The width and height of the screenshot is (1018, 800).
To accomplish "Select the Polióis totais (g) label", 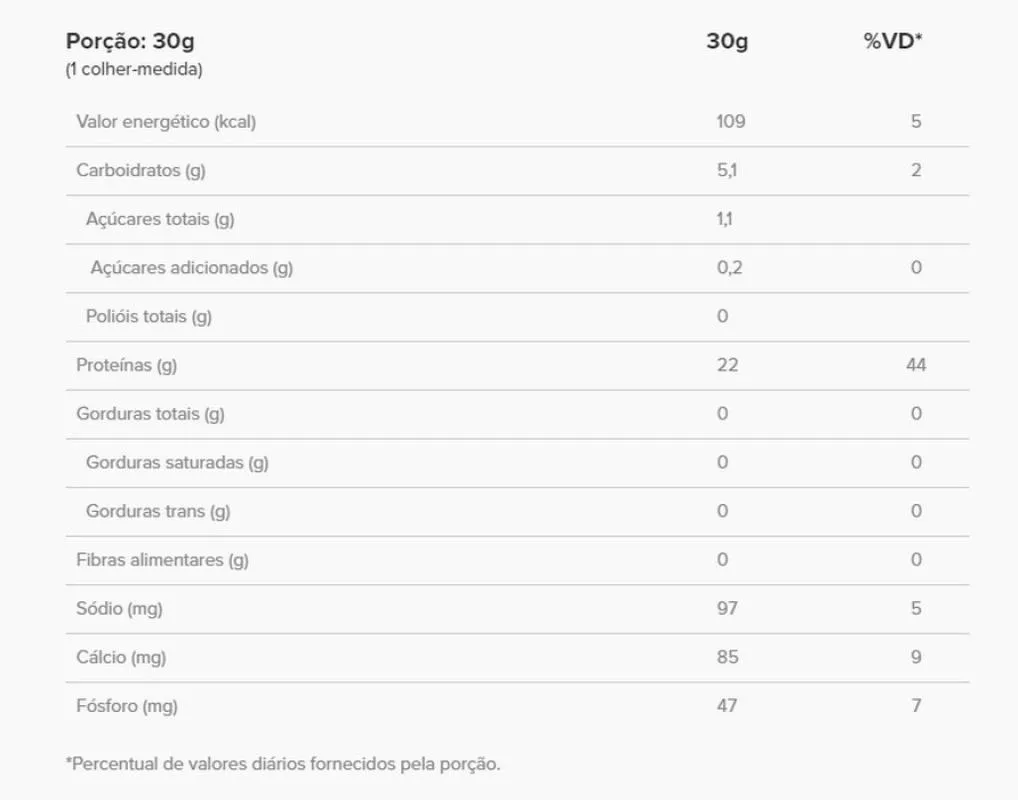I will click(149, 316).
